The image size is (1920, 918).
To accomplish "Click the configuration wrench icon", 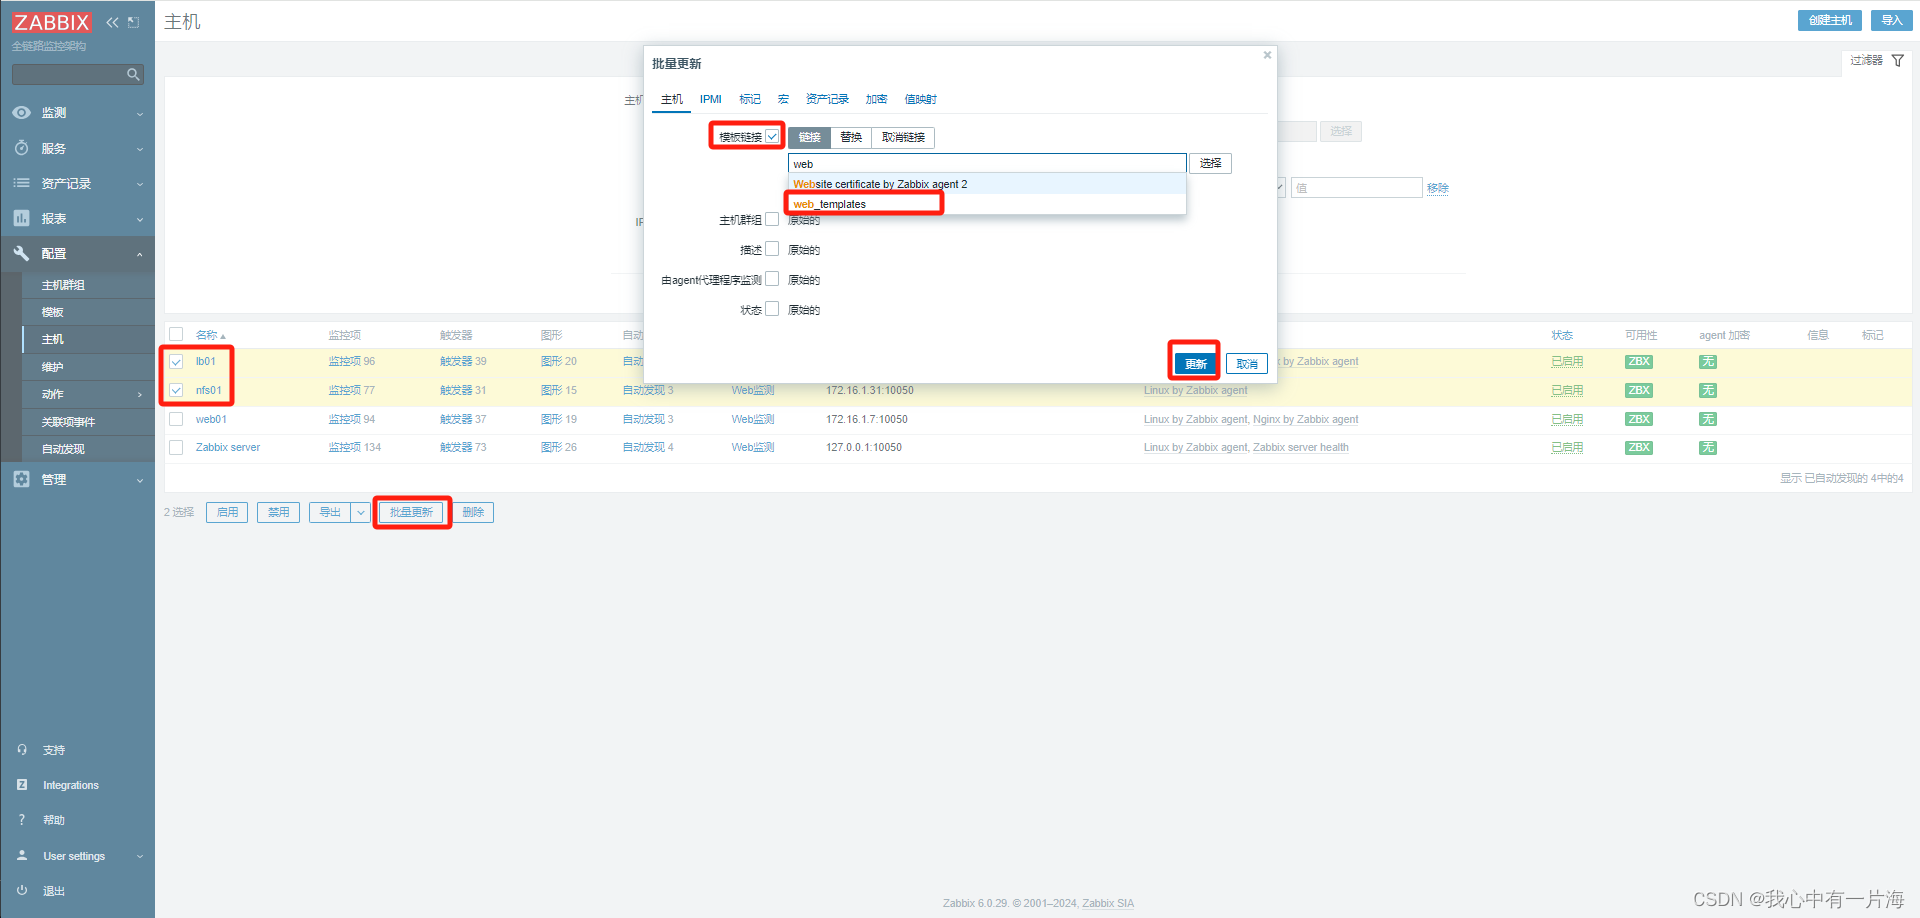I will coord(21,253).
